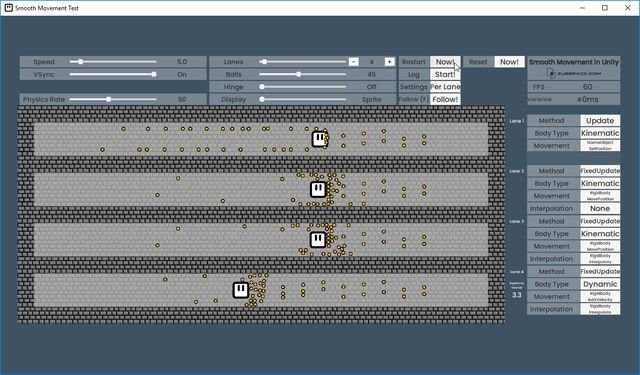The height and width of the screenshot is (375, 640).
Task: Change Lane 3 Movement value
Action: coord(600,246)
